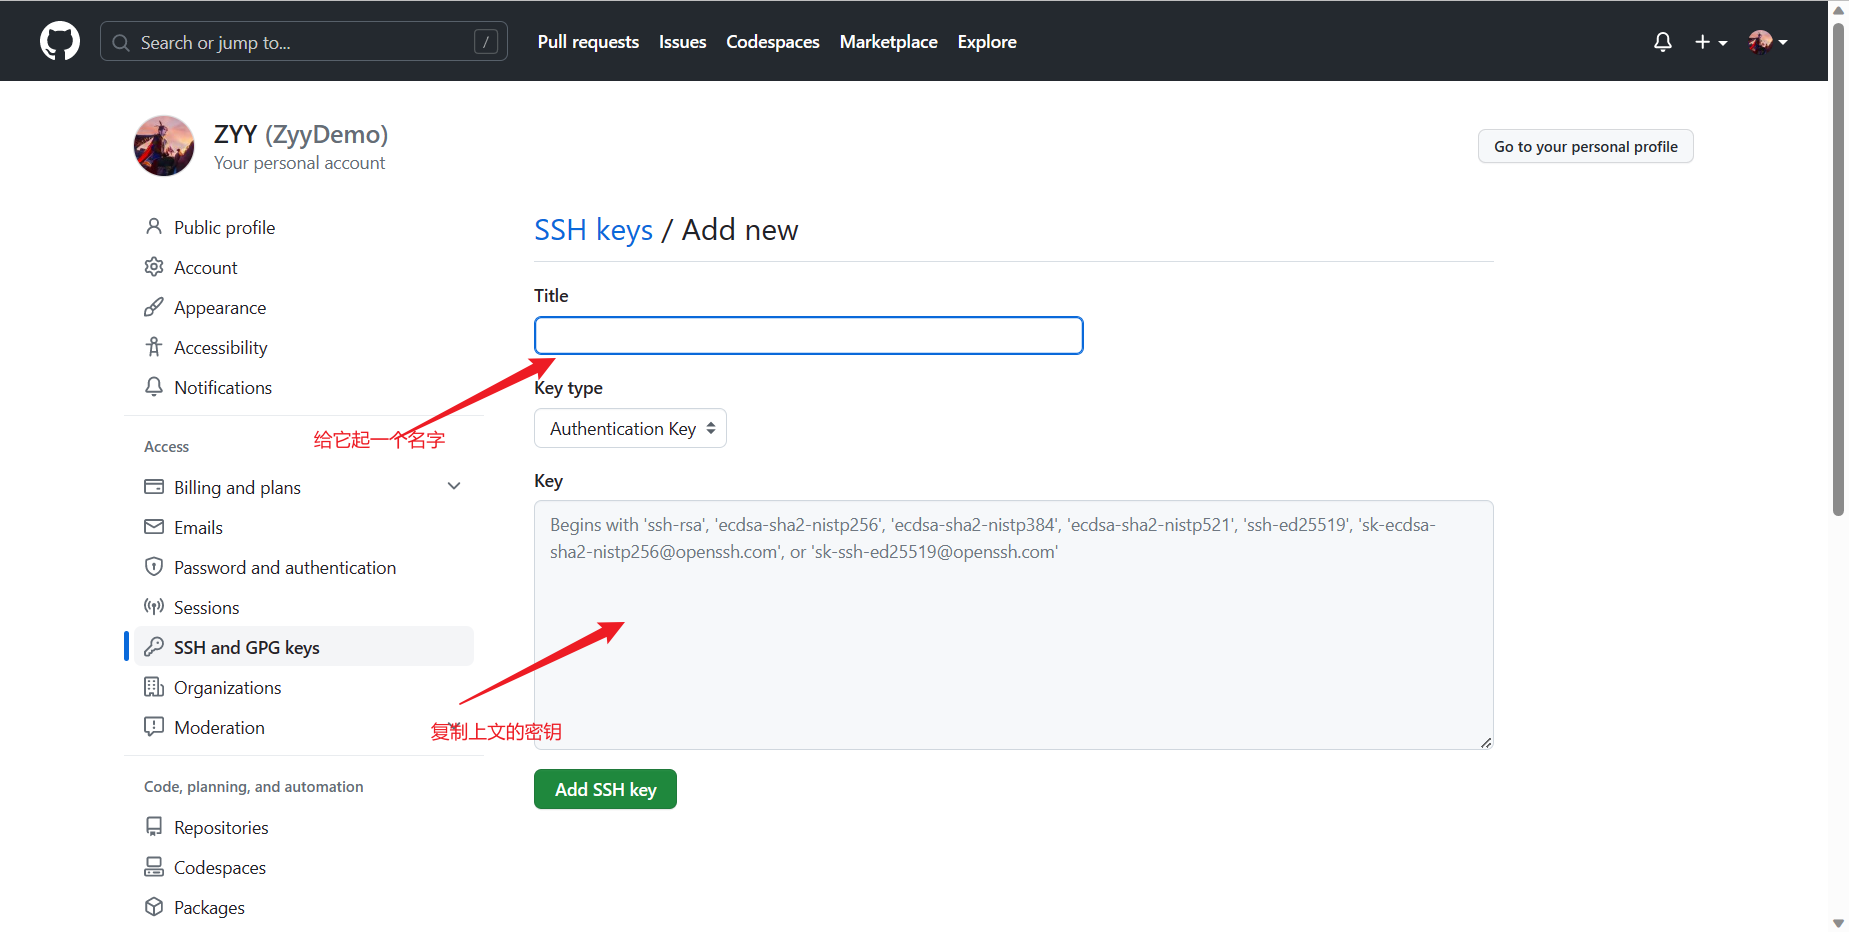Click the package icon beside Packages
This screenshot has height=932, width=1849.
(x=154, y=907)
